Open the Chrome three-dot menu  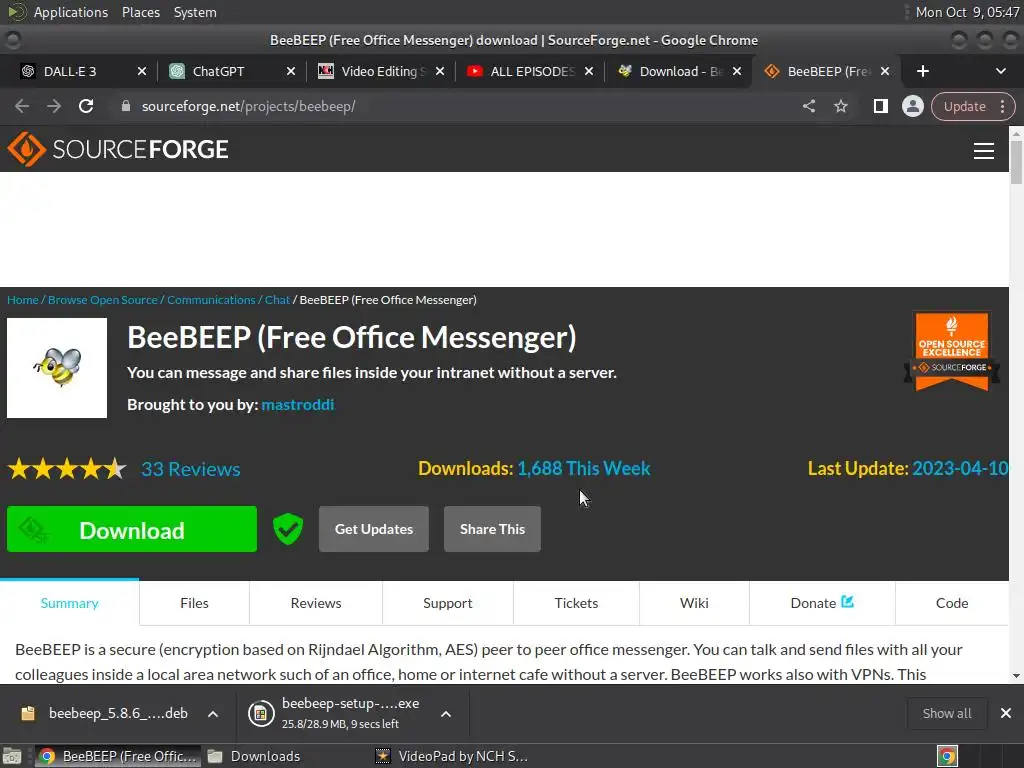pyautogui.click(x=1002, y=106)
